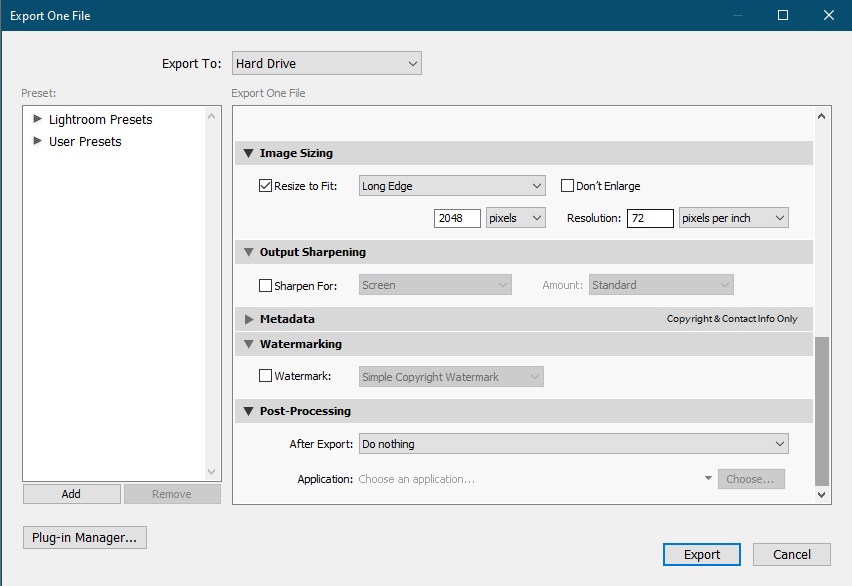Click the small arrow beside Application field

708,479
